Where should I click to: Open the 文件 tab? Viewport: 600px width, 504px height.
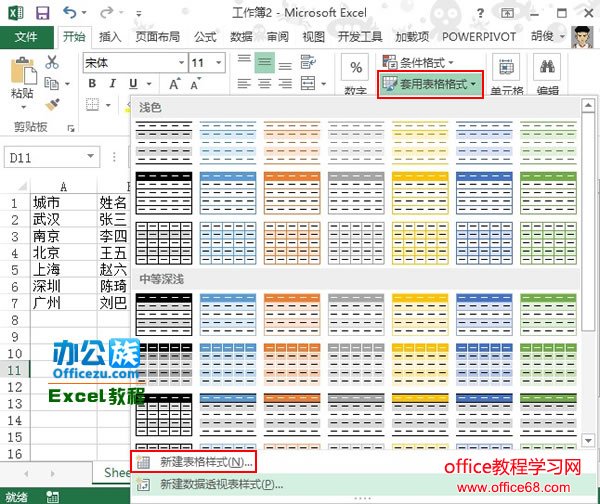[26, 37]
